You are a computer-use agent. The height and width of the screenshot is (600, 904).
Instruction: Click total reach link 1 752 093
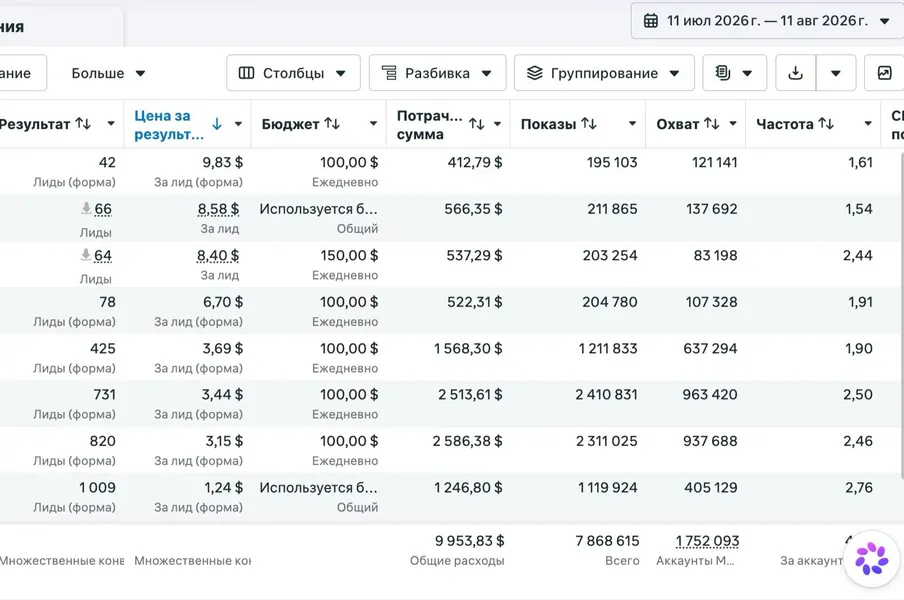pos(707,541)
